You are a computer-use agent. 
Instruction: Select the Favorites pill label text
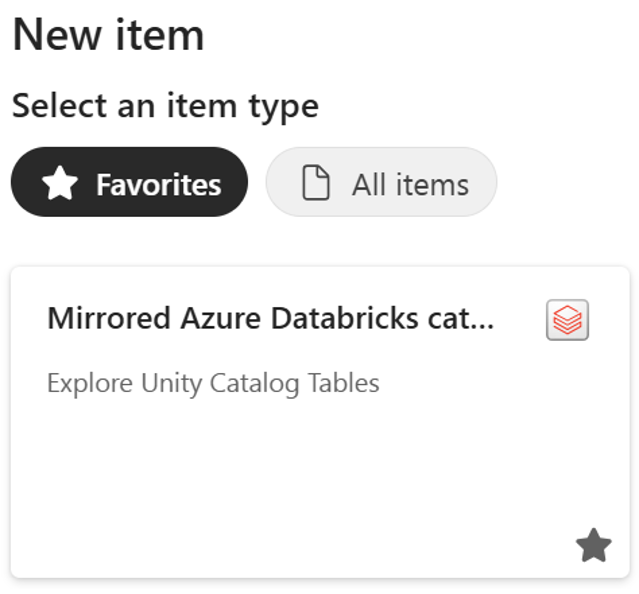tap(158, 184)
